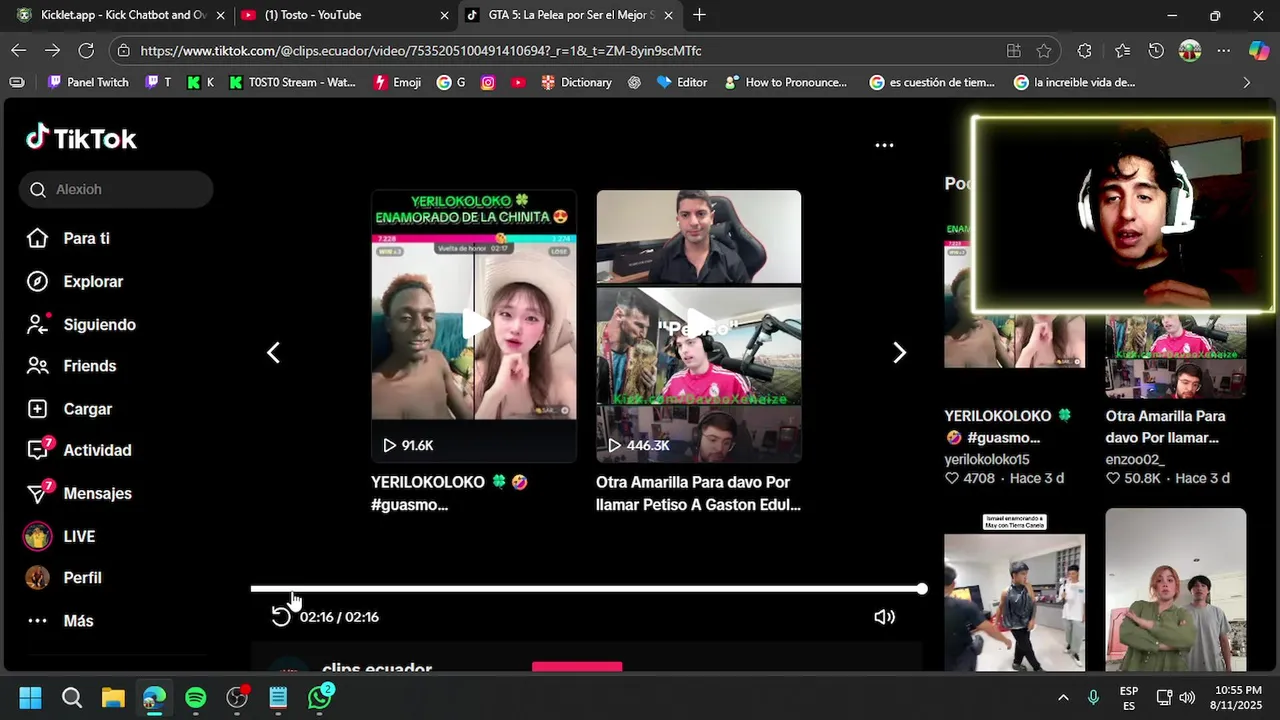
Task: Mute the video volume icon
Action: point(884,617)
